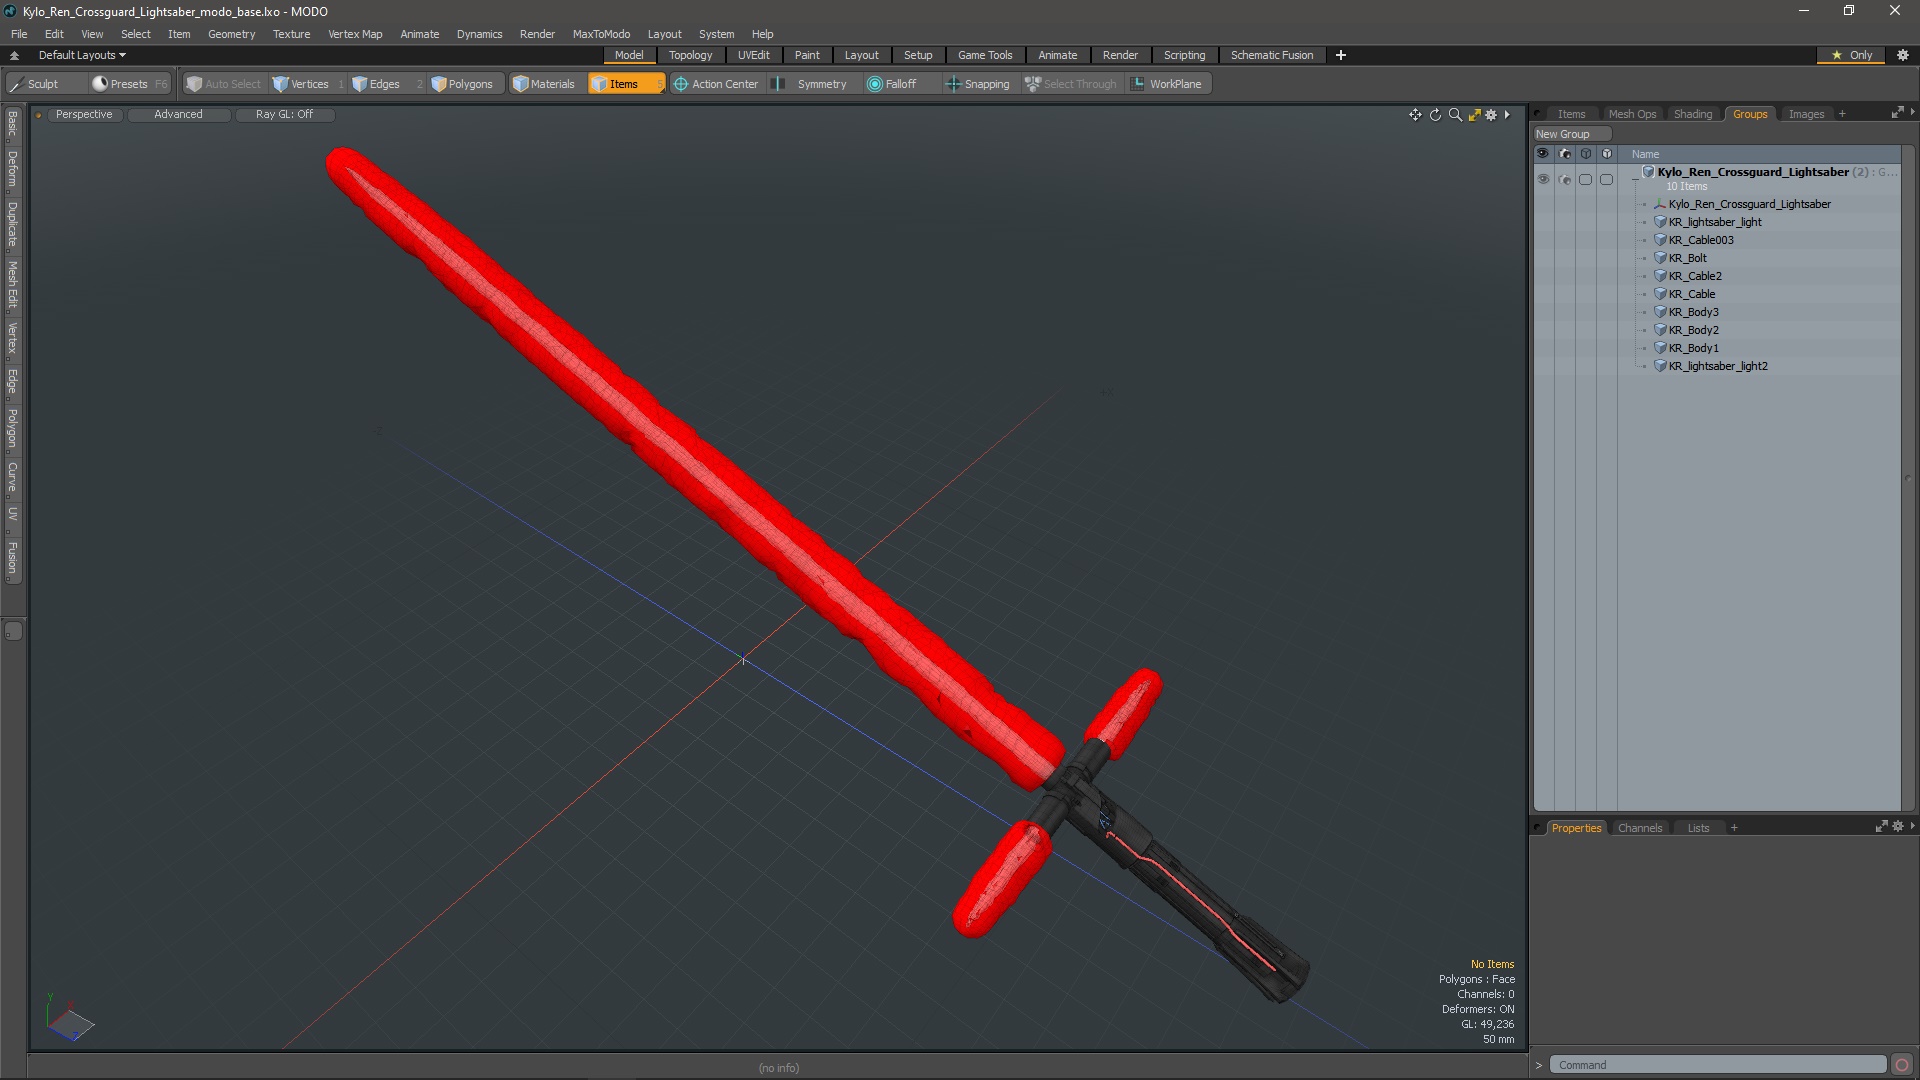Add a new layout tab with plus
Image resolution: width=1920 pixels, height=1080 pixels.
(1341, 55)
